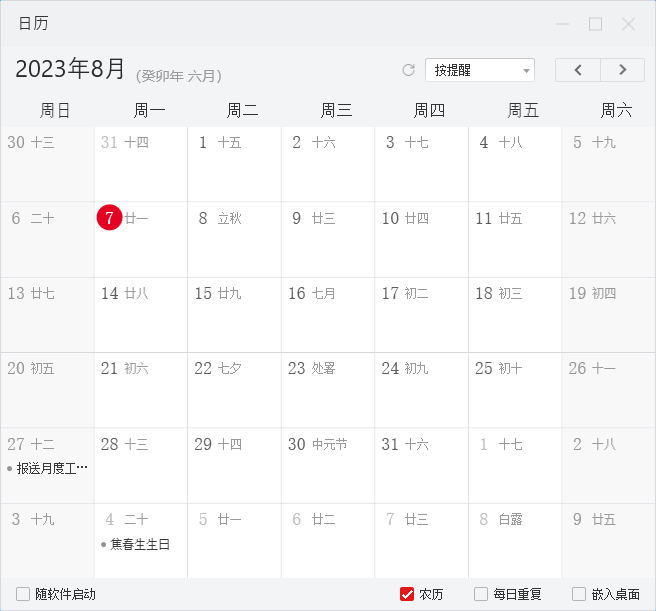This screenshot has height=611, width=656.
Task: Toggle the 每日重复 checkbox
Action: pos(481,594)
